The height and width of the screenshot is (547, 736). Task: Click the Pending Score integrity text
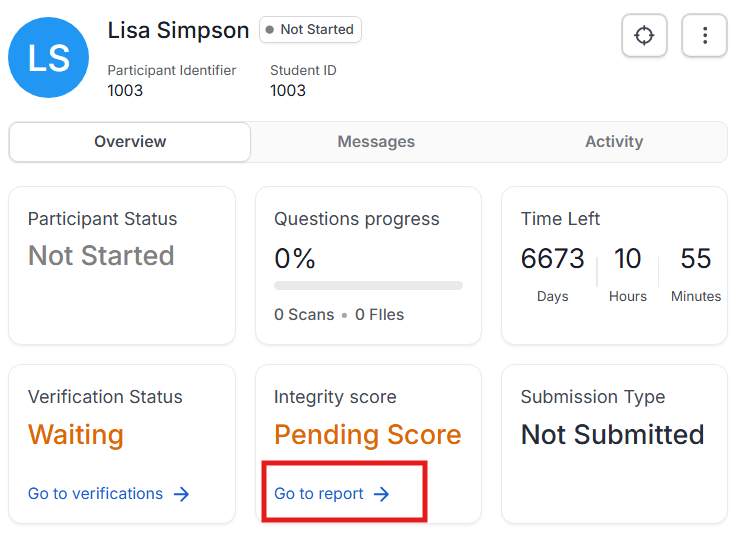tap(368, 434)
